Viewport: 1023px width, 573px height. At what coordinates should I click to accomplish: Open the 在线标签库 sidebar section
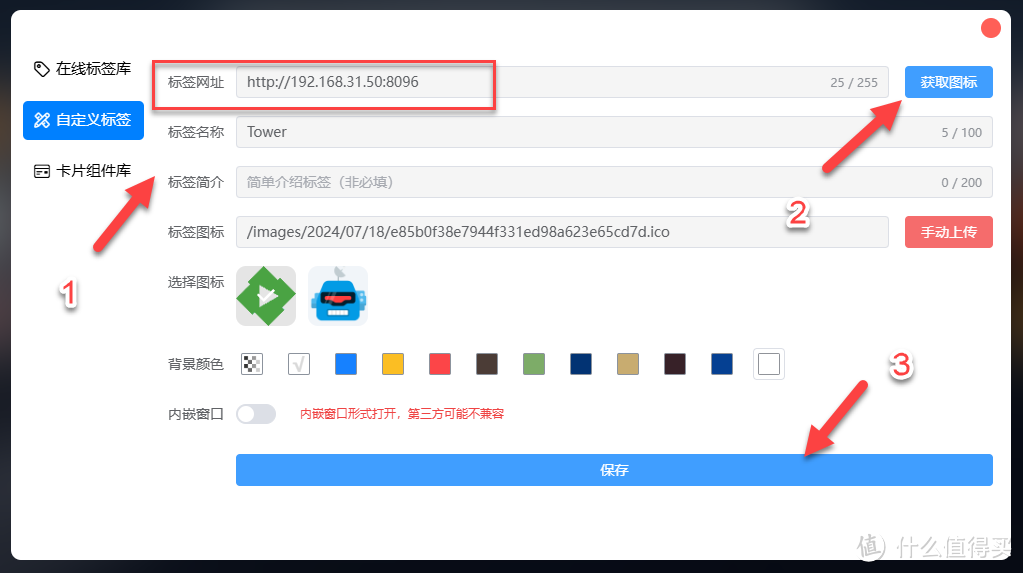83,69
